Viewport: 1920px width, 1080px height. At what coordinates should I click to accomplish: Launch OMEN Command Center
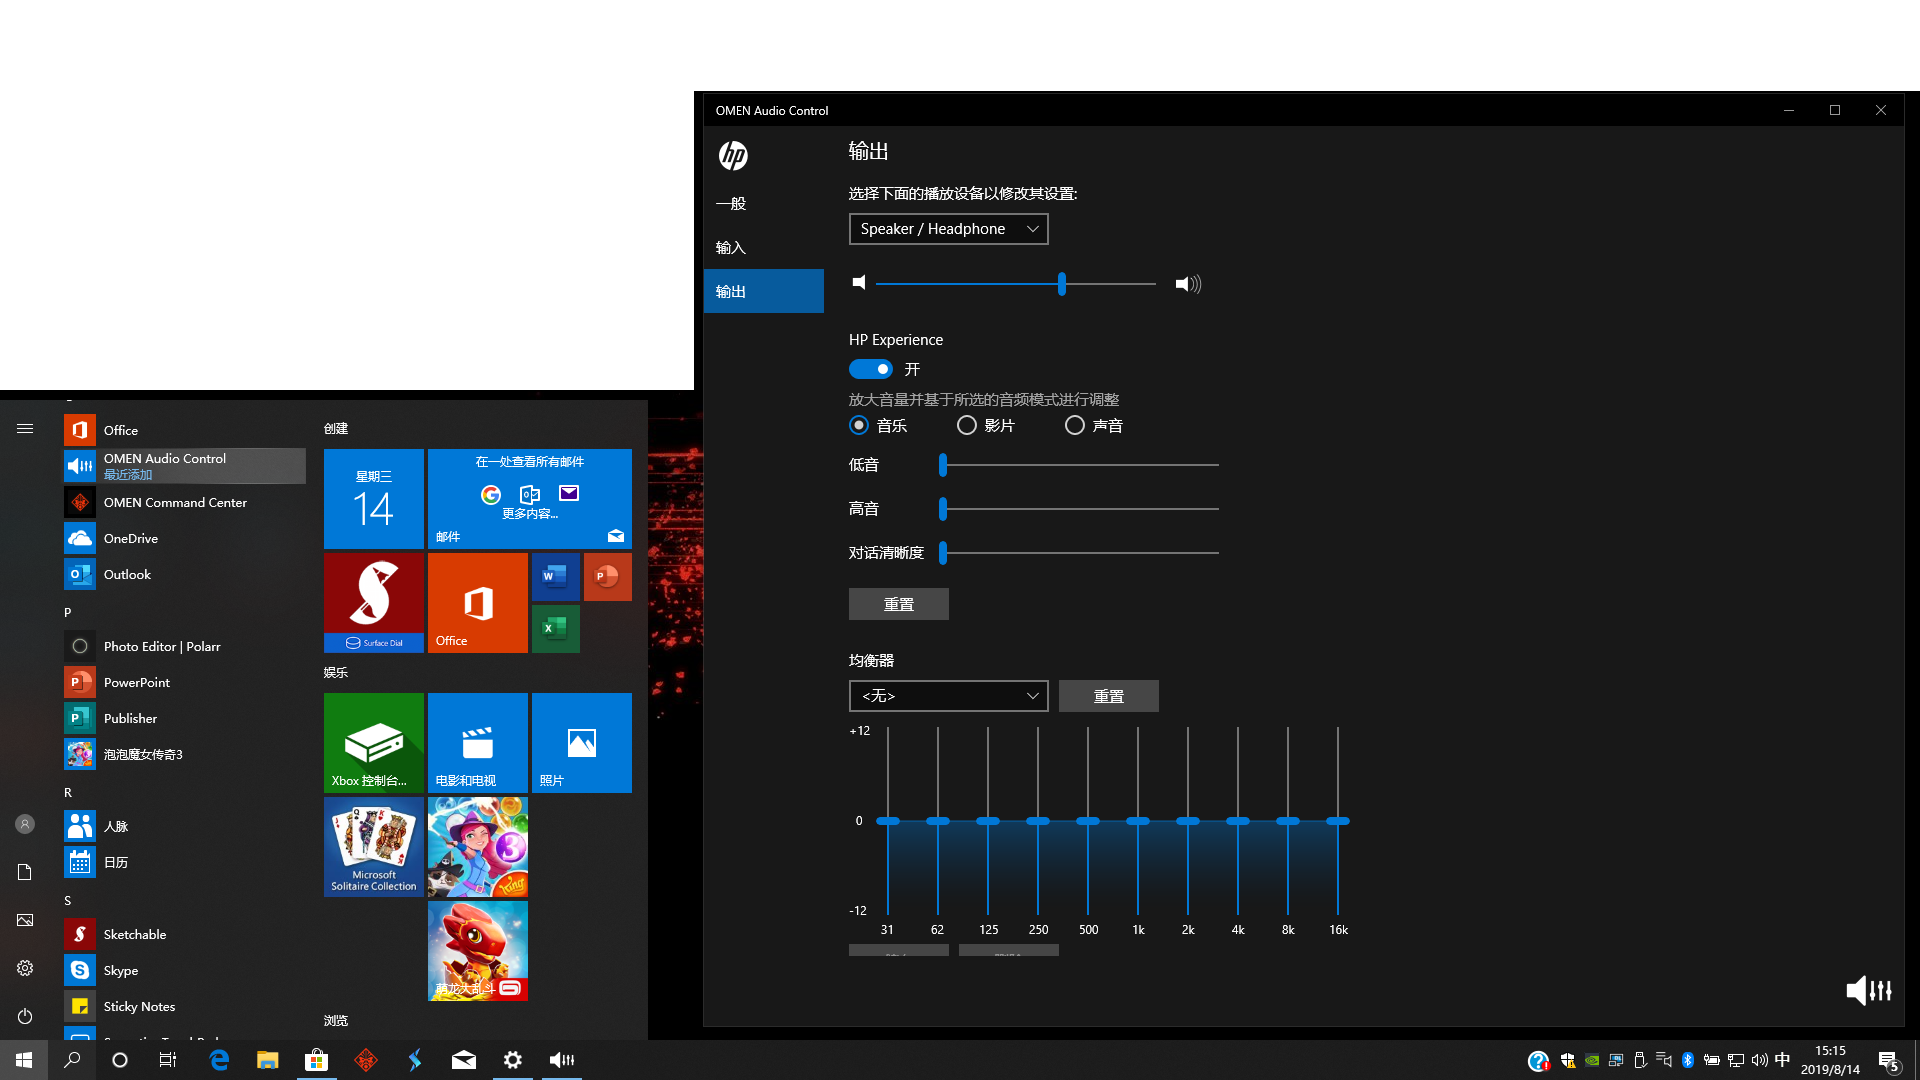176,502
